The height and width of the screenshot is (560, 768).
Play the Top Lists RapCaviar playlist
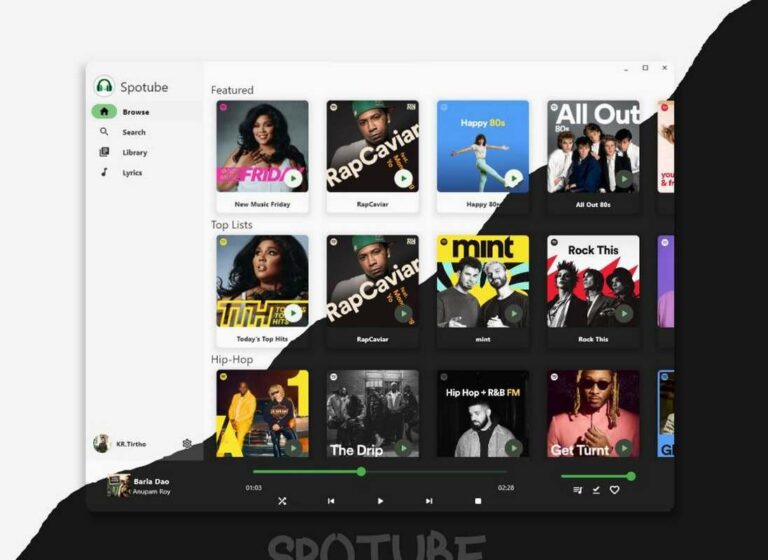click(403, 314)
